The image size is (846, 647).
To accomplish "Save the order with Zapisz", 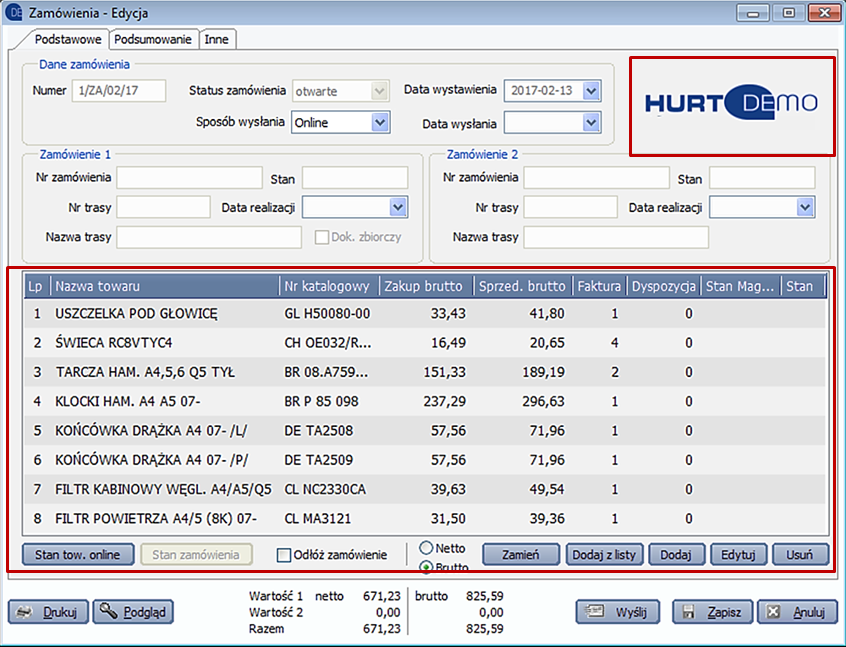I will pyautogui.click(x=712, y=612).
